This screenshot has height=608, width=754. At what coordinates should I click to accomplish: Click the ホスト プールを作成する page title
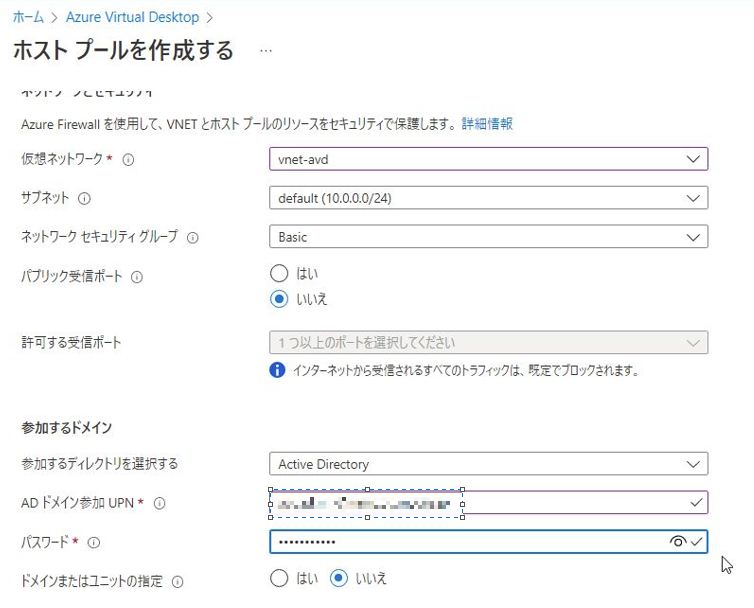(123, 50)
